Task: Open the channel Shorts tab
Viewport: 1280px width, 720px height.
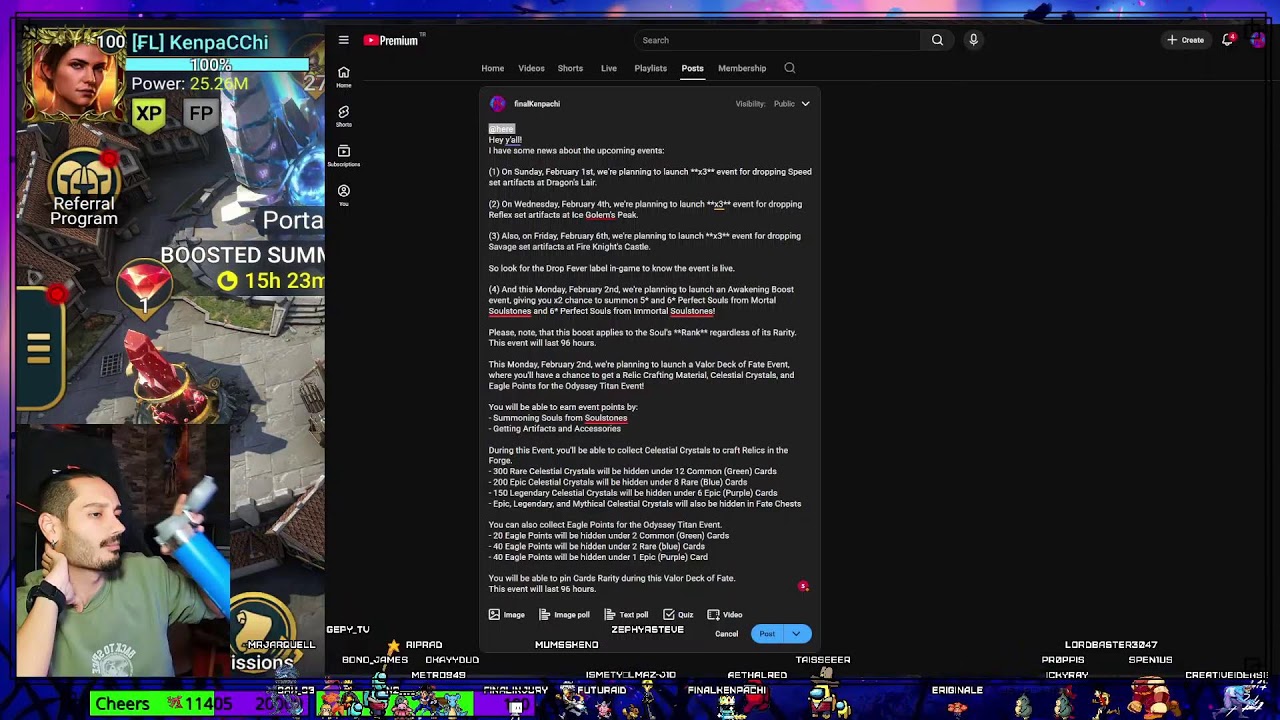Action: click(570, 68)
